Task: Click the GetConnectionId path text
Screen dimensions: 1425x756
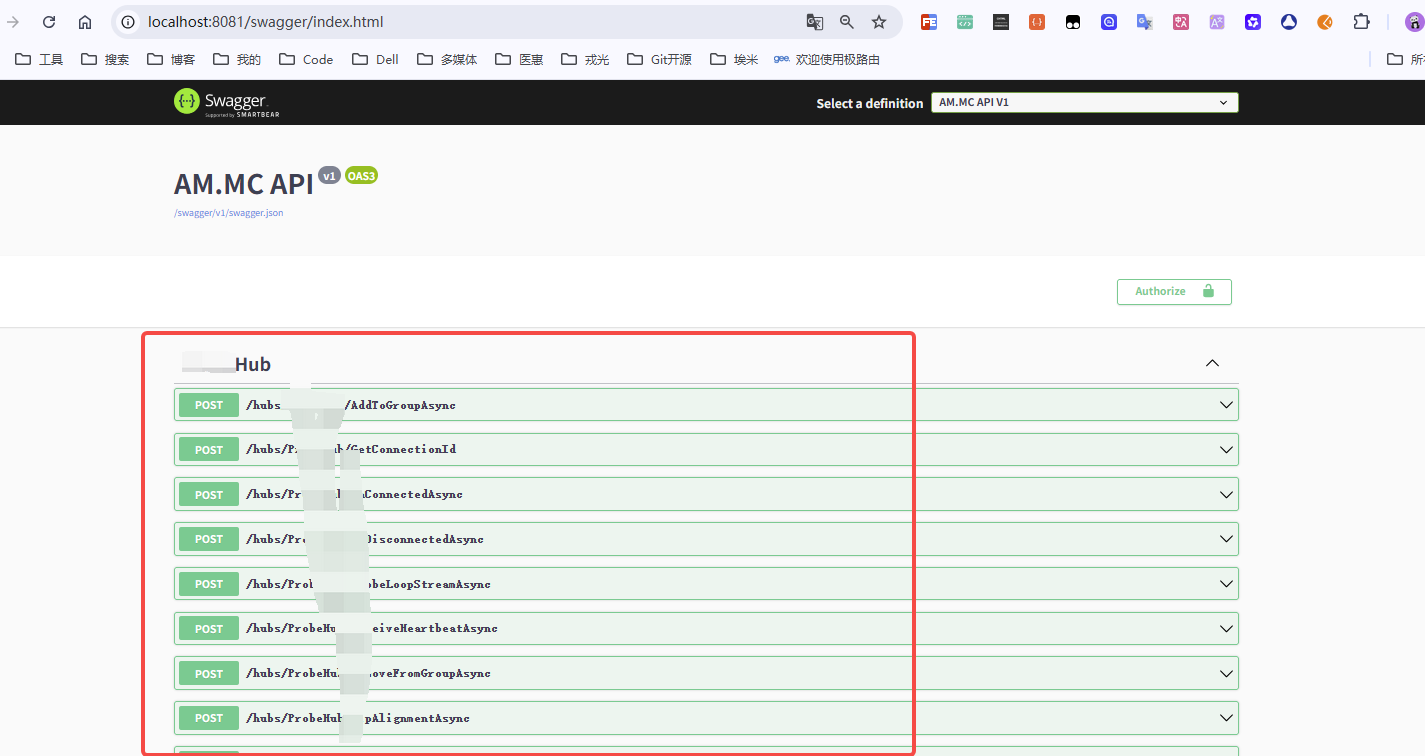Action: [x=351, y=450]
